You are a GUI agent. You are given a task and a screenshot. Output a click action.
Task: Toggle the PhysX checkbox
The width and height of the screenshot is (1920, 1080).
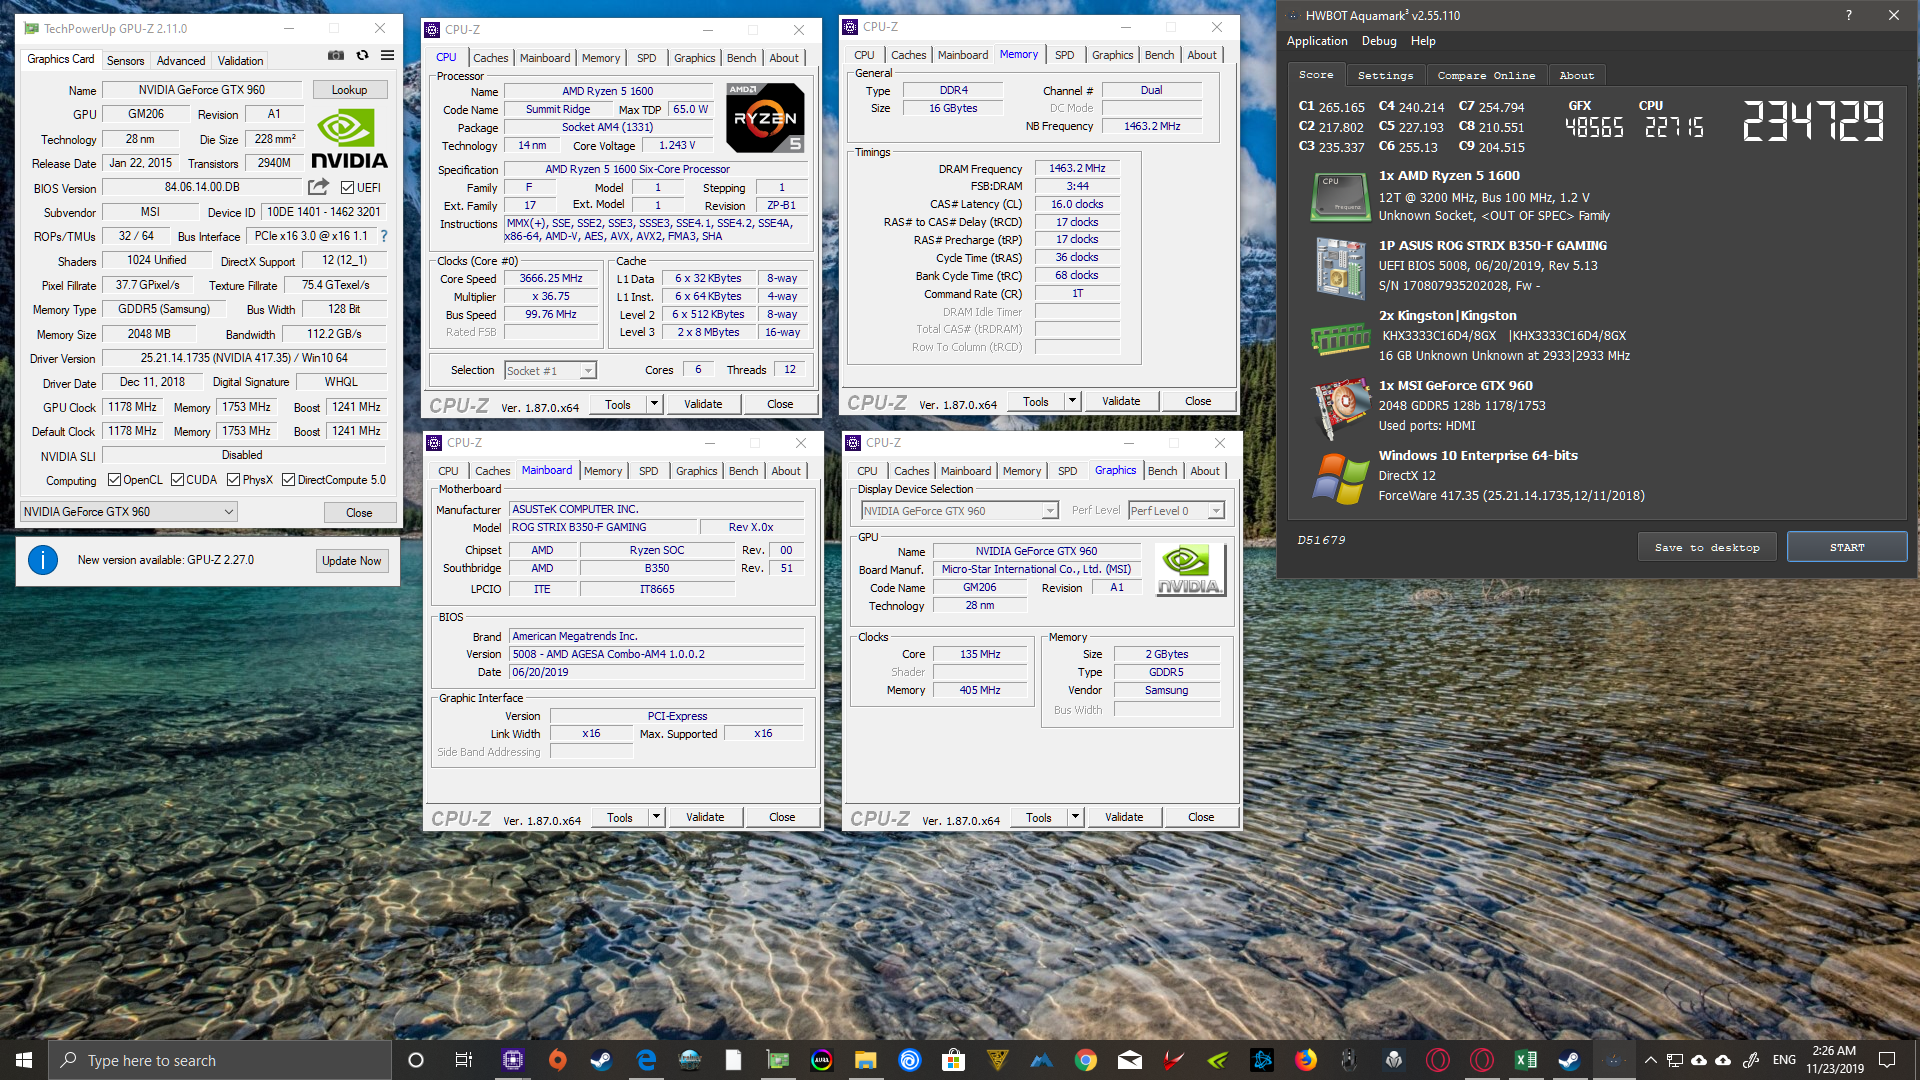tap(233, 480)
